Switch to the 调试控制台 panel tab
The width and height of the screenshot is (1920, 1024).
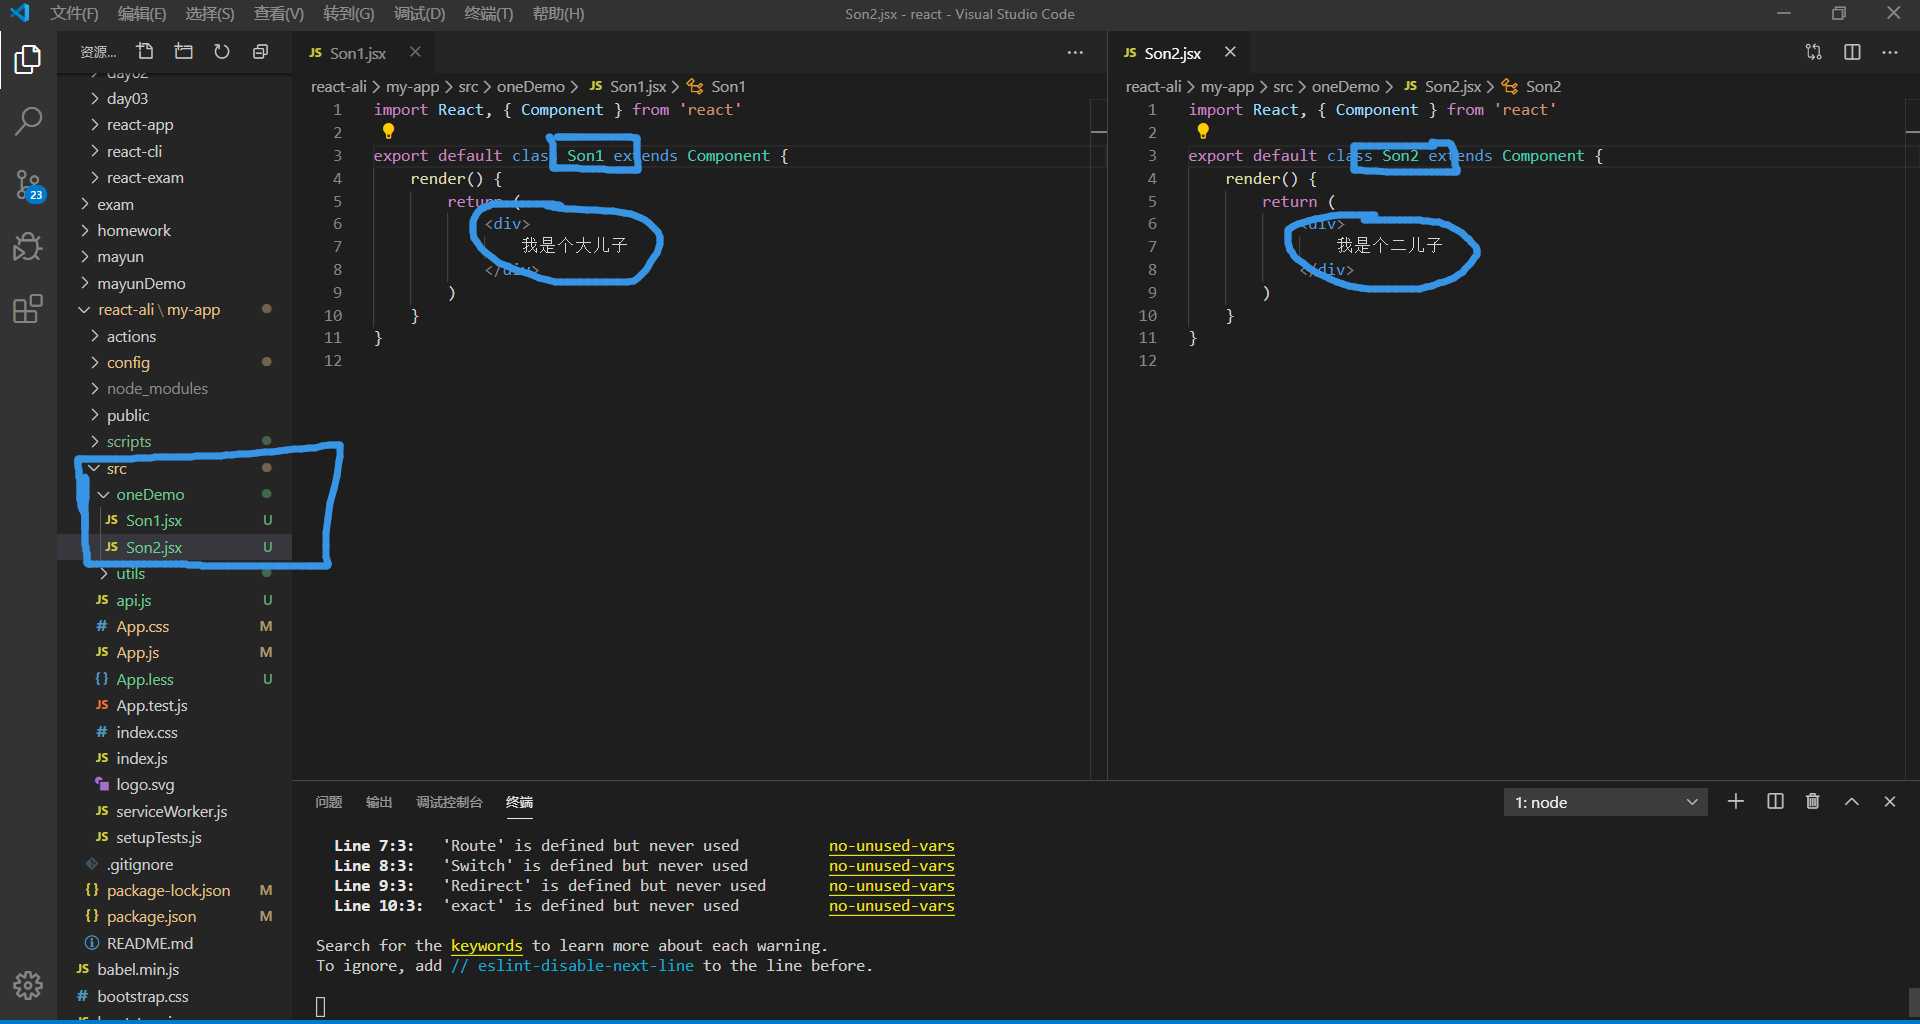pos(449,802)
